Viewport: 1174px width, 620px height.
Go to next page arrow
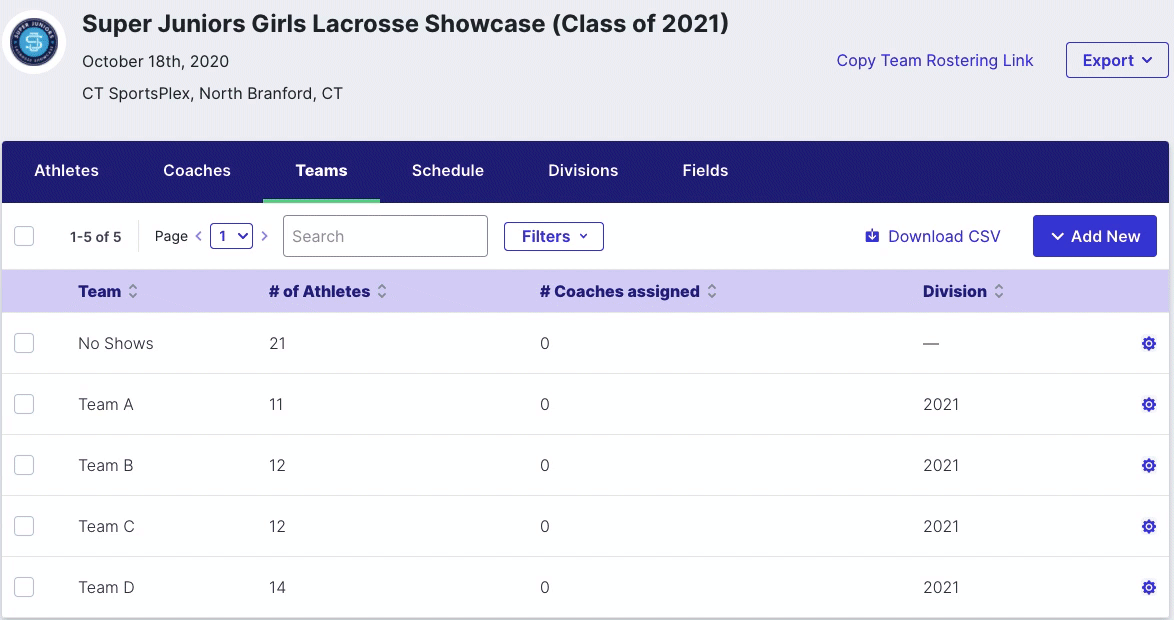tap(264, 236)
